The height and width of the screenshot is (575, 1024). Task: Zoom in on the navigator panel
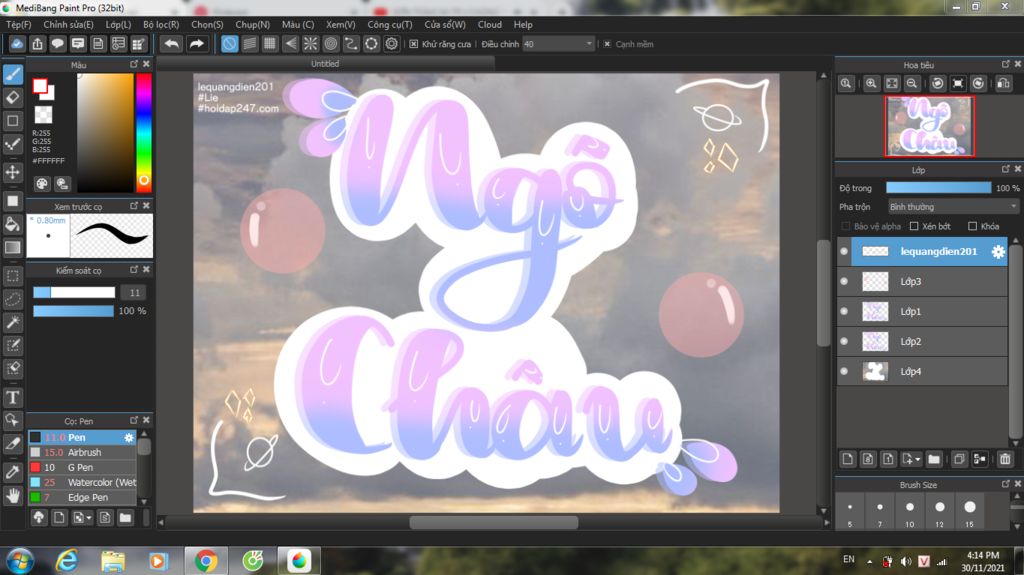tap(871, 84)
